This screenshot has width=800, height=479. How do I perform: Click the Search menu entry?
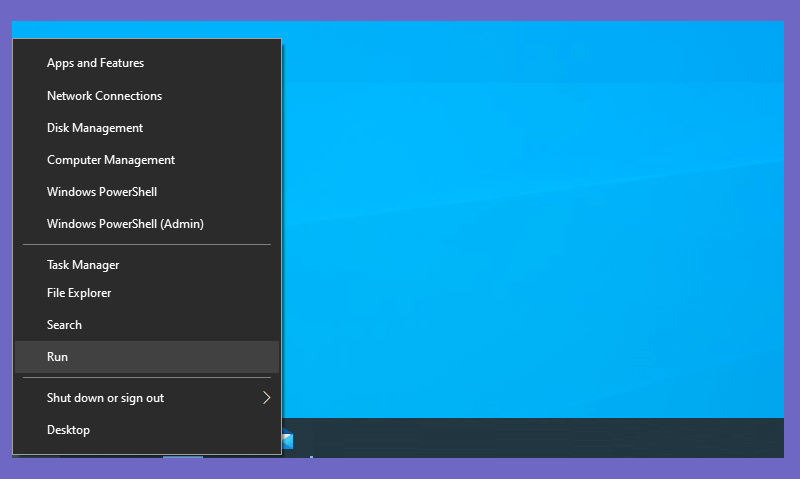pos(147,325)
